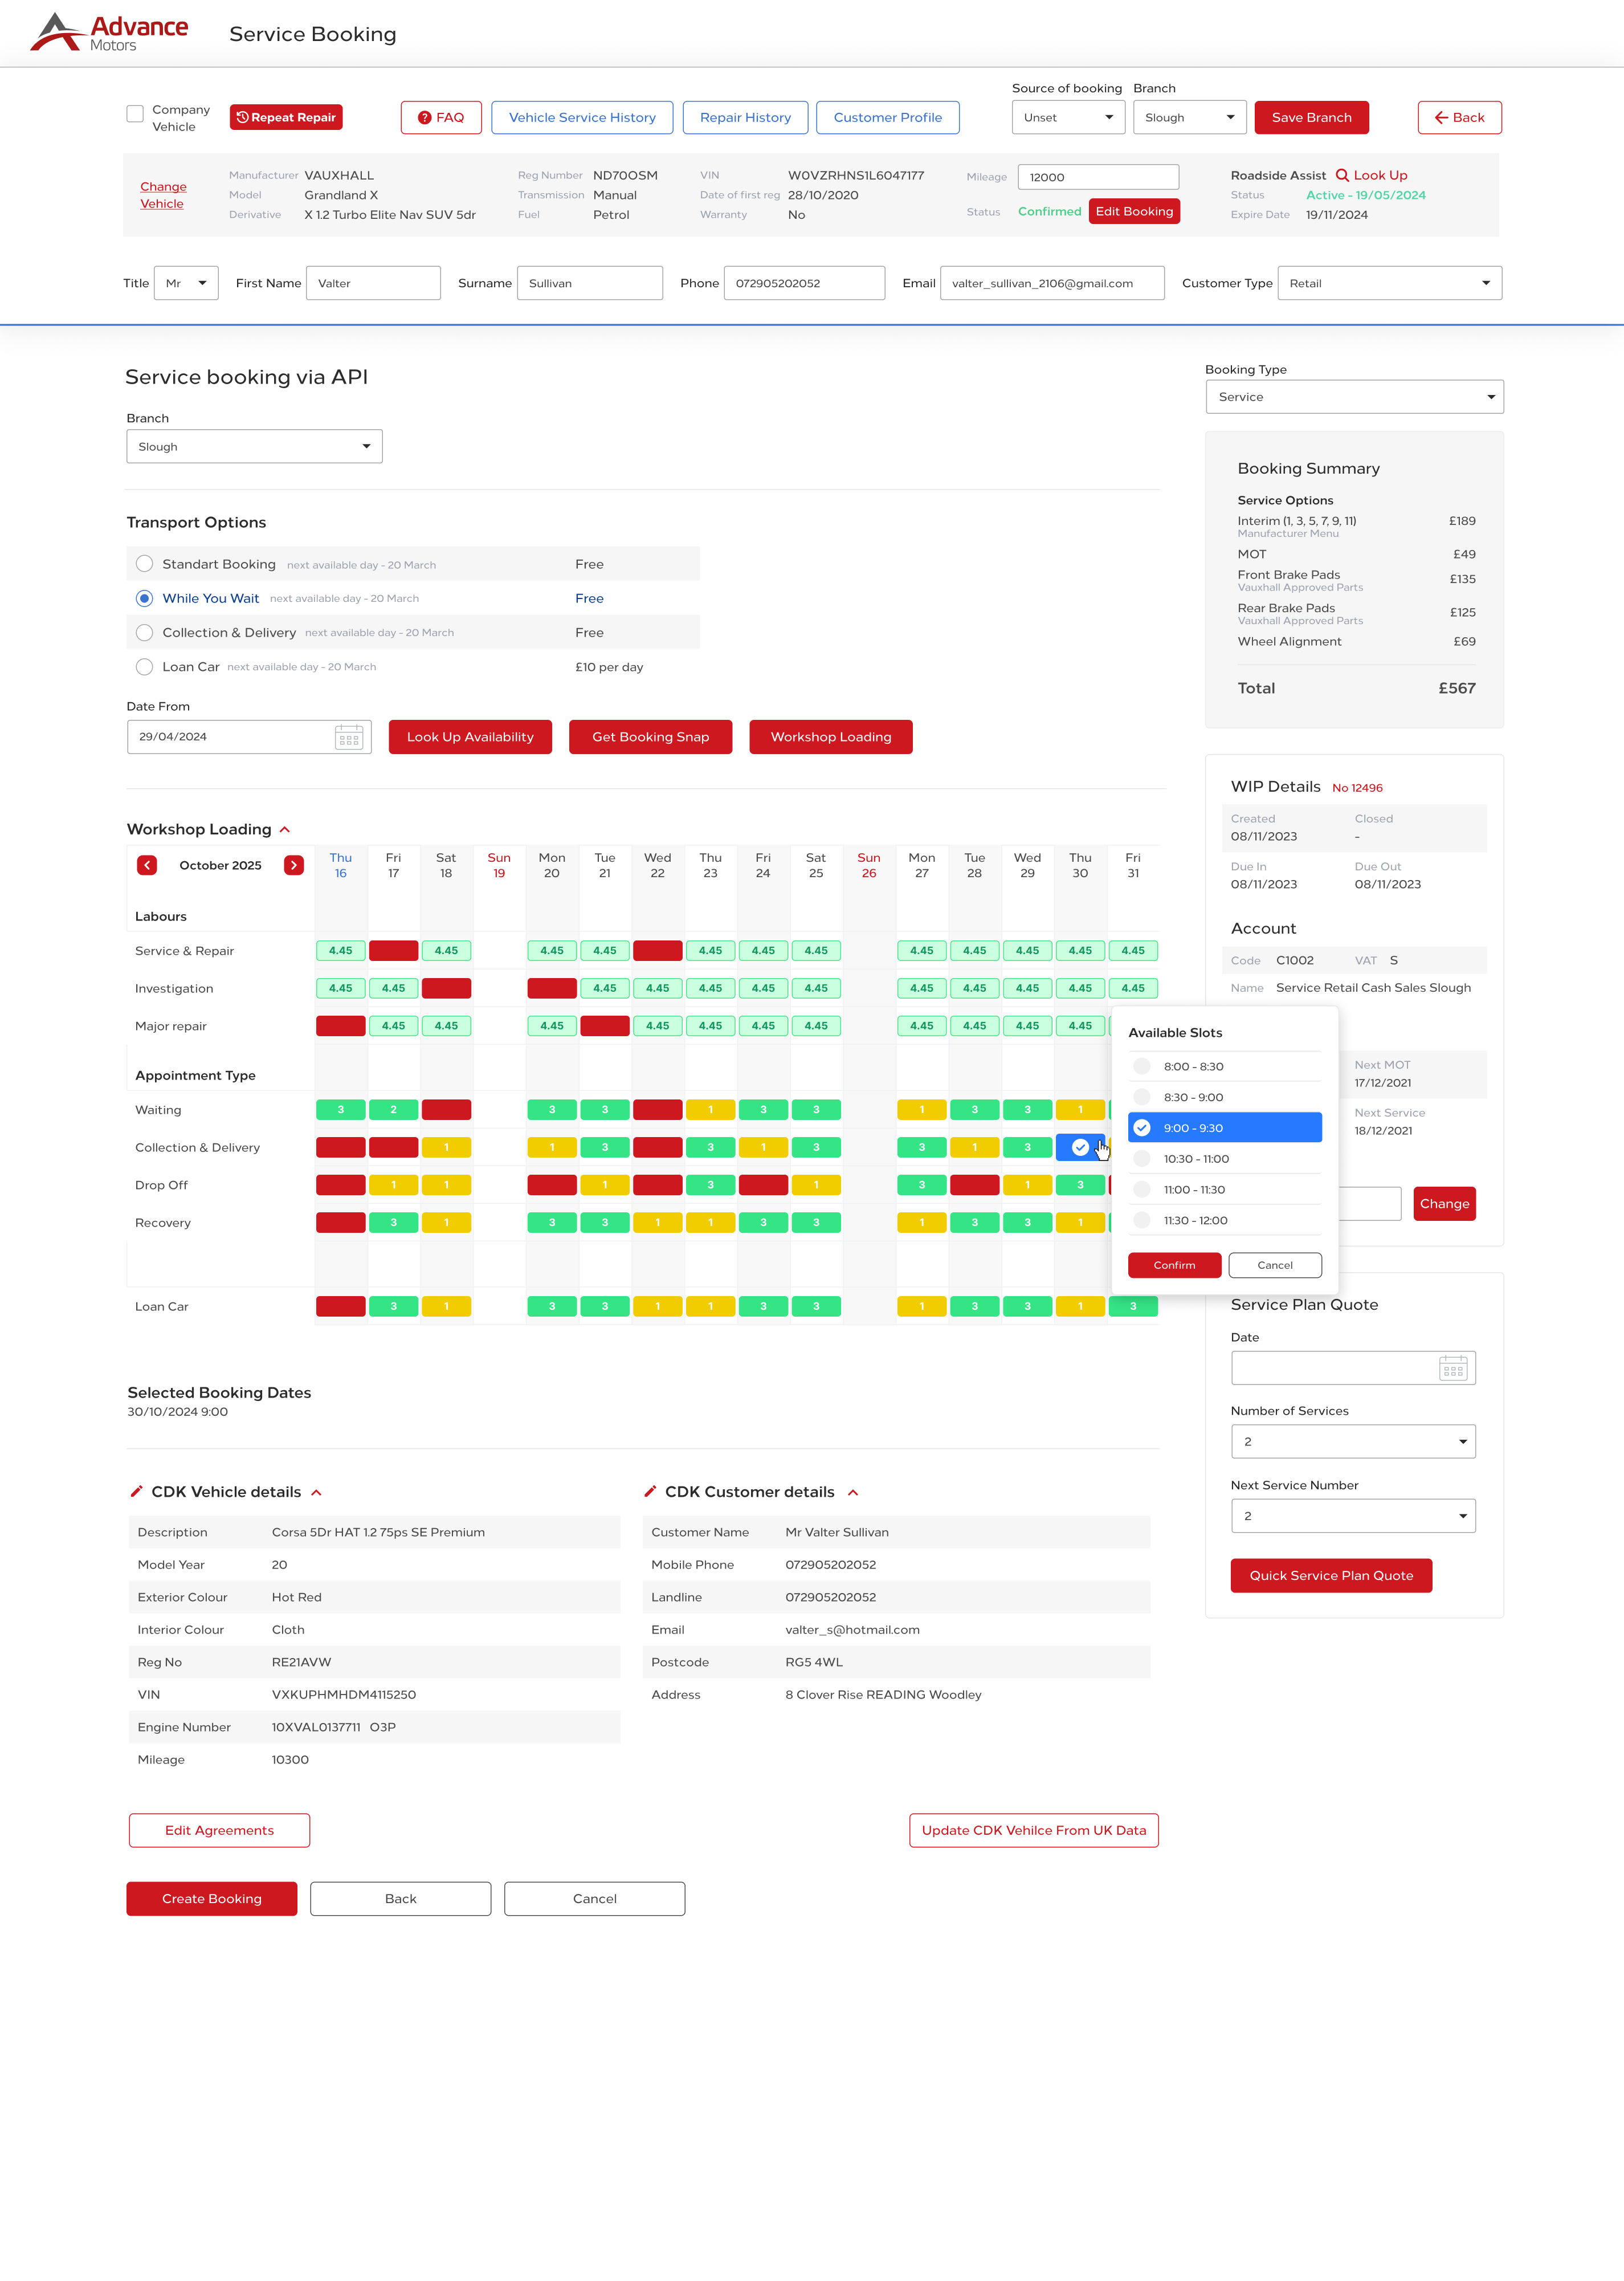Image resolution: width=1624 pixels, height=2281 pixels.
Task: Go to next month after October 2025
Action: pyautogui.click(x=293, y=865)
